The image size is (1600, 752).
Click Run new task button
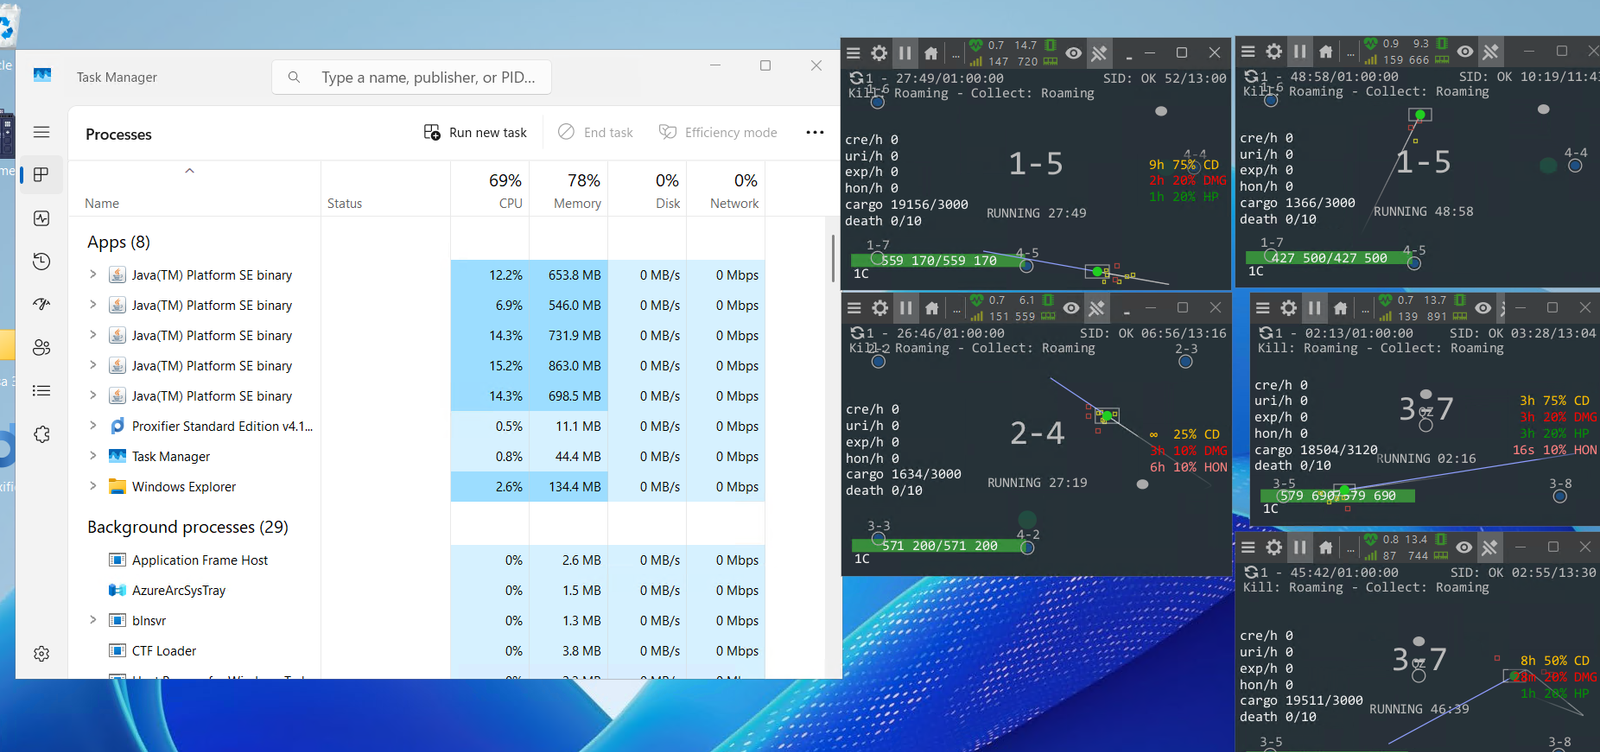point(476,132)
